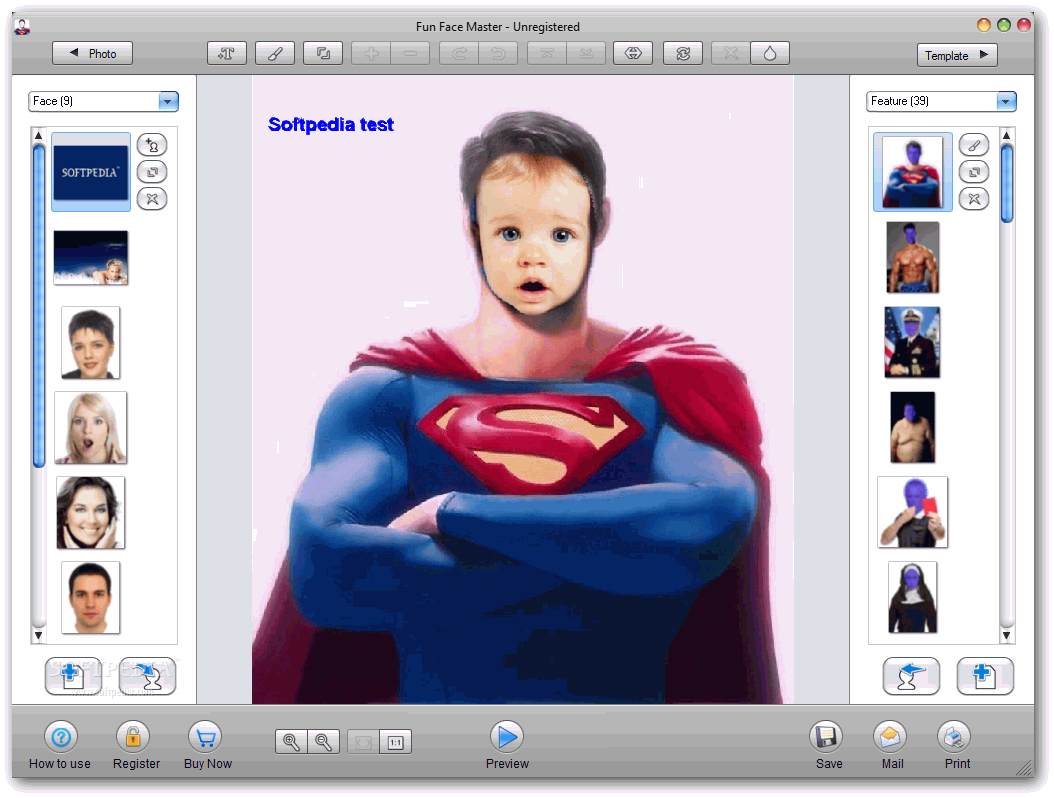The height and width of the screenshot is (798, 1054).
Task: Select the navy officer feature template thumbnail
Action: click(x=913, y=342)
